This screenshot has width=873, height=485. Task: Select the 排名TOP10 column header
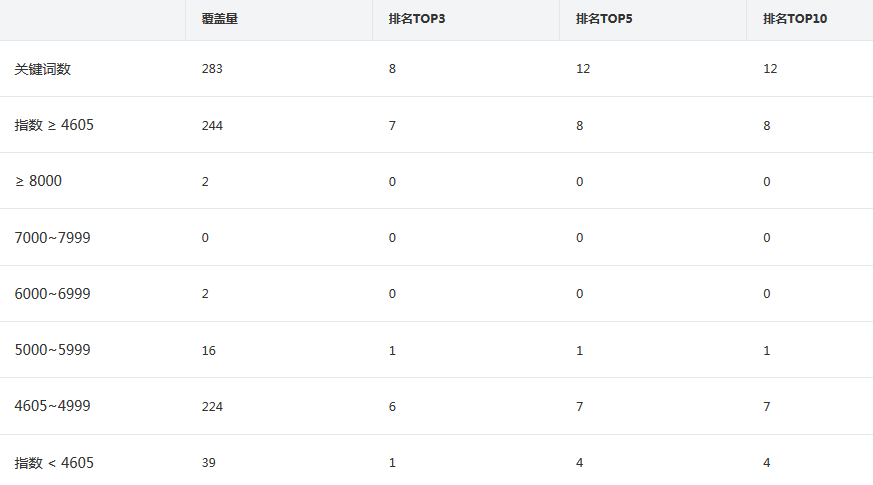(795, 19)
